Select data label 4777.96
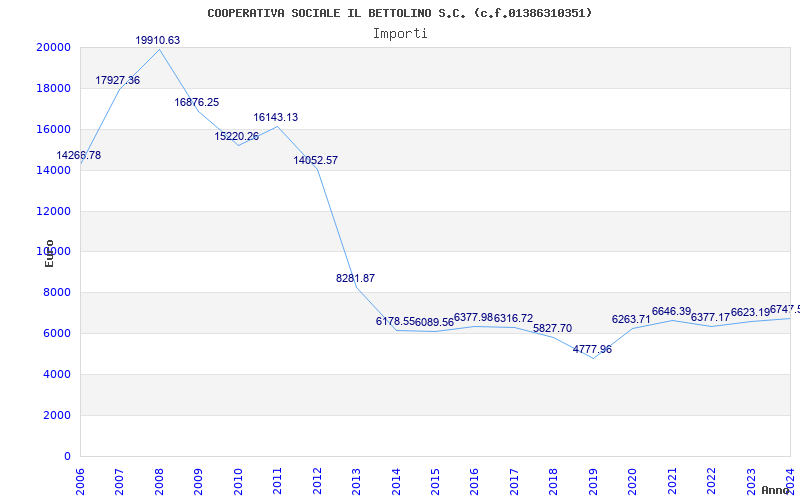 pyautogui.click(x=592, y=349)
